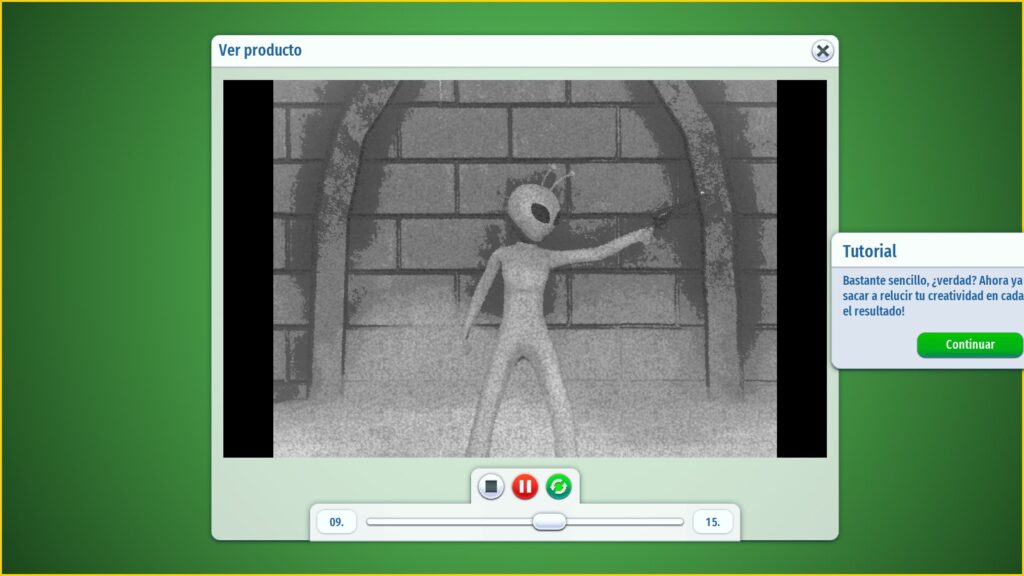Click the Ver producto title text

pyautogui.click(x=260, y=50)
